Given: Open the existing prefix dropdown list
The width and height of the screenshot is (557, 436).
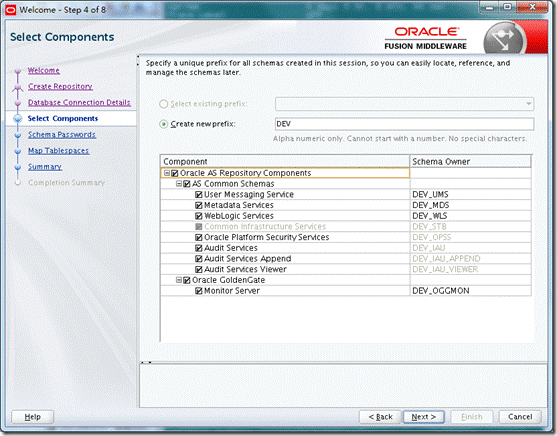Looking at the screenshot, I should (x=529, y=104).
